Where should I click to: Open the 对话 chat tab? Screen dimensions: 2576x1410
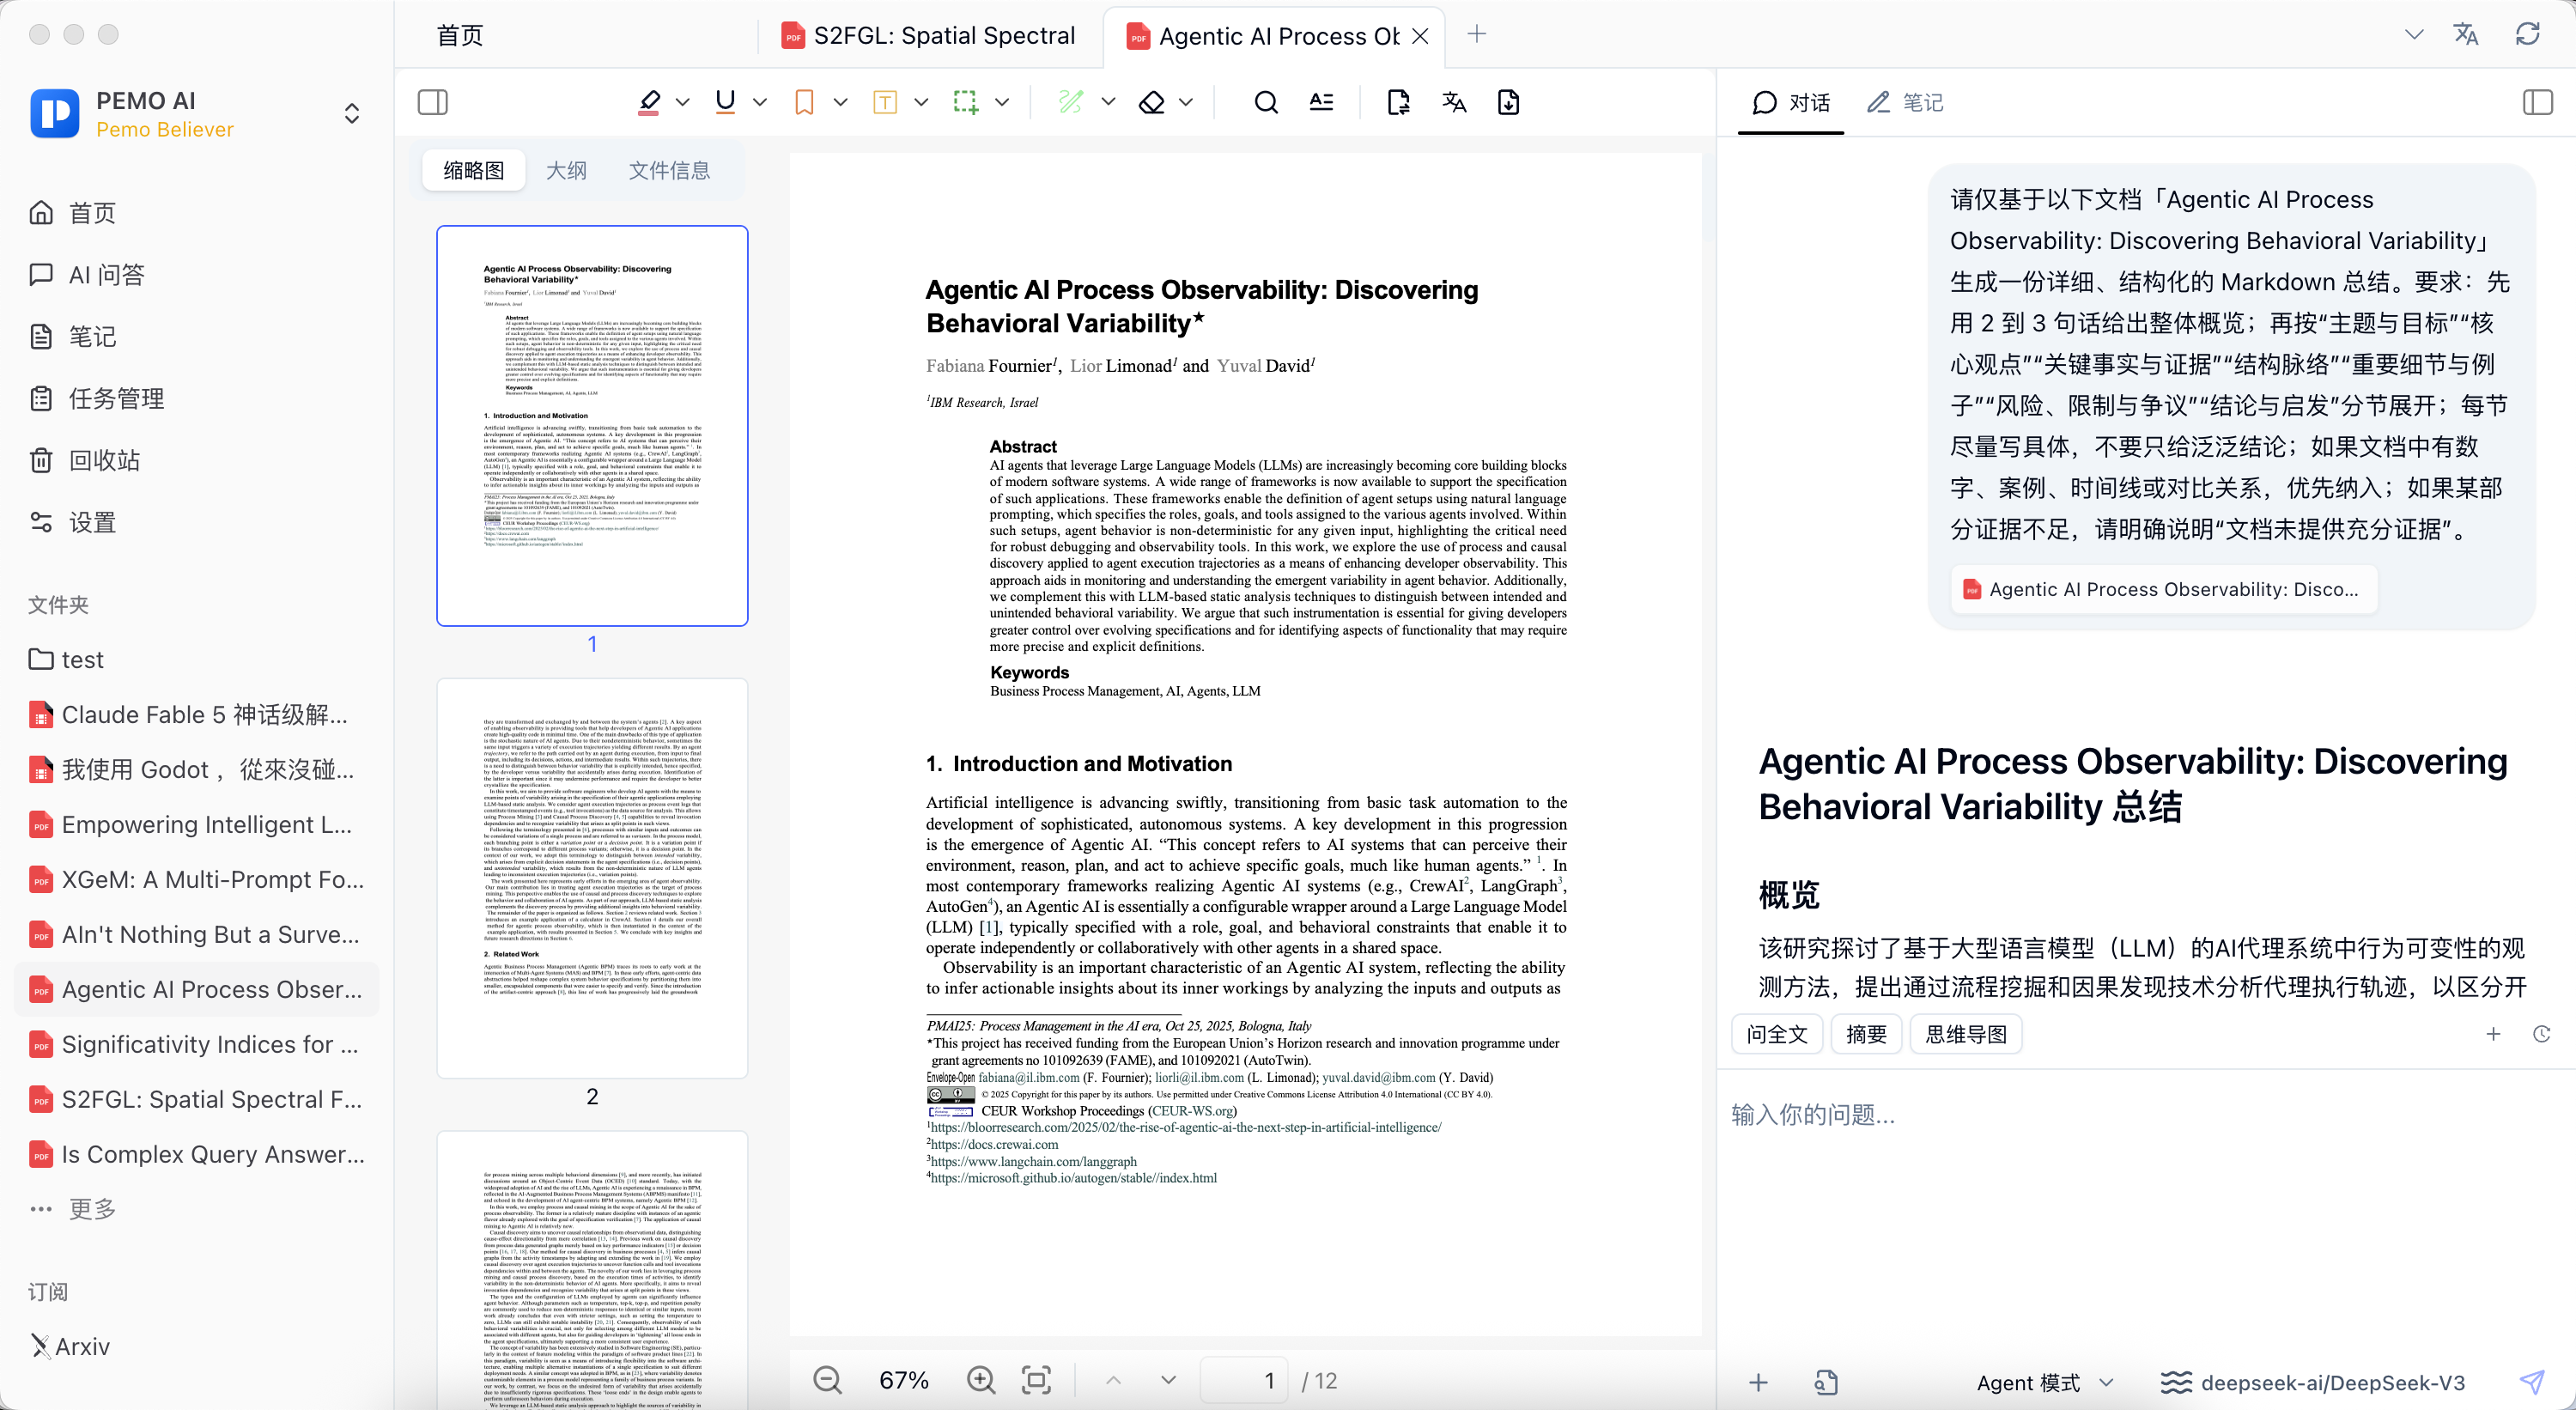coord(1790,102)
